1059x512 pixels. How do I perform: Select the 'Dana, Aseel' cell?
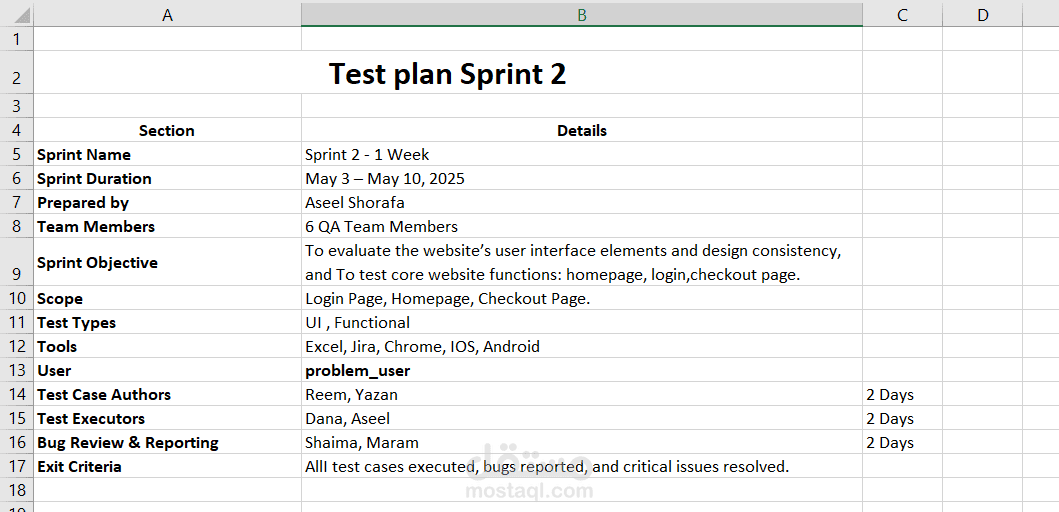pos(582,418)
